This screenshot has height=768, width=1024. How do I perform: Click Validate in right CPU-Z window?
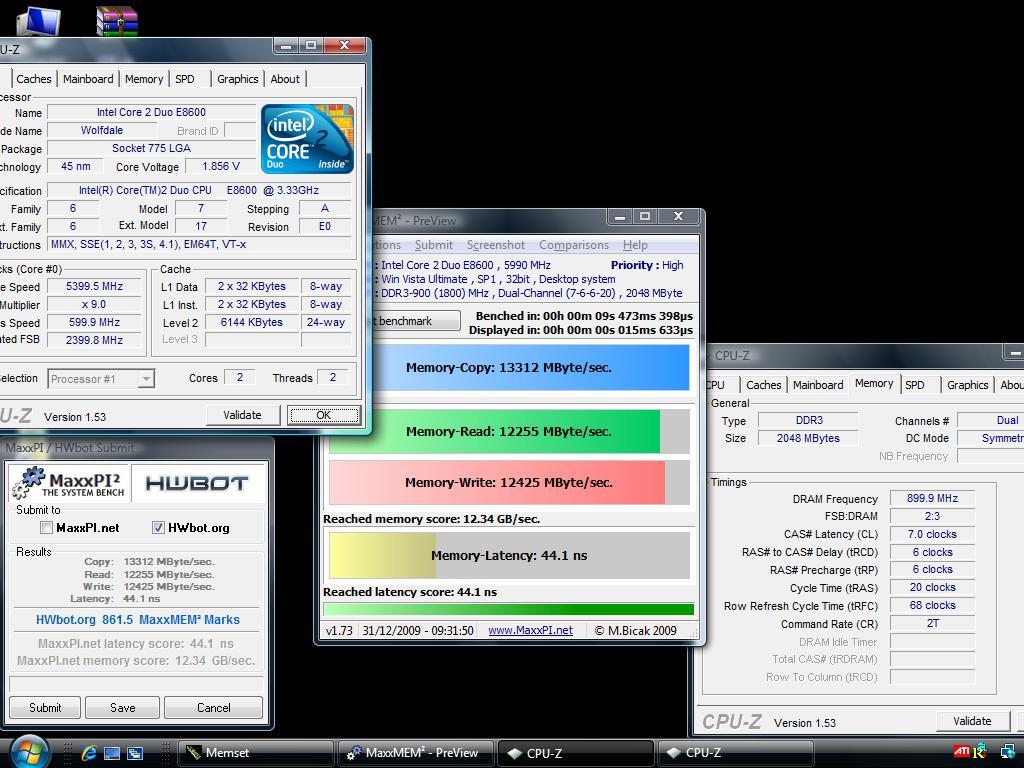pos(972,721)
